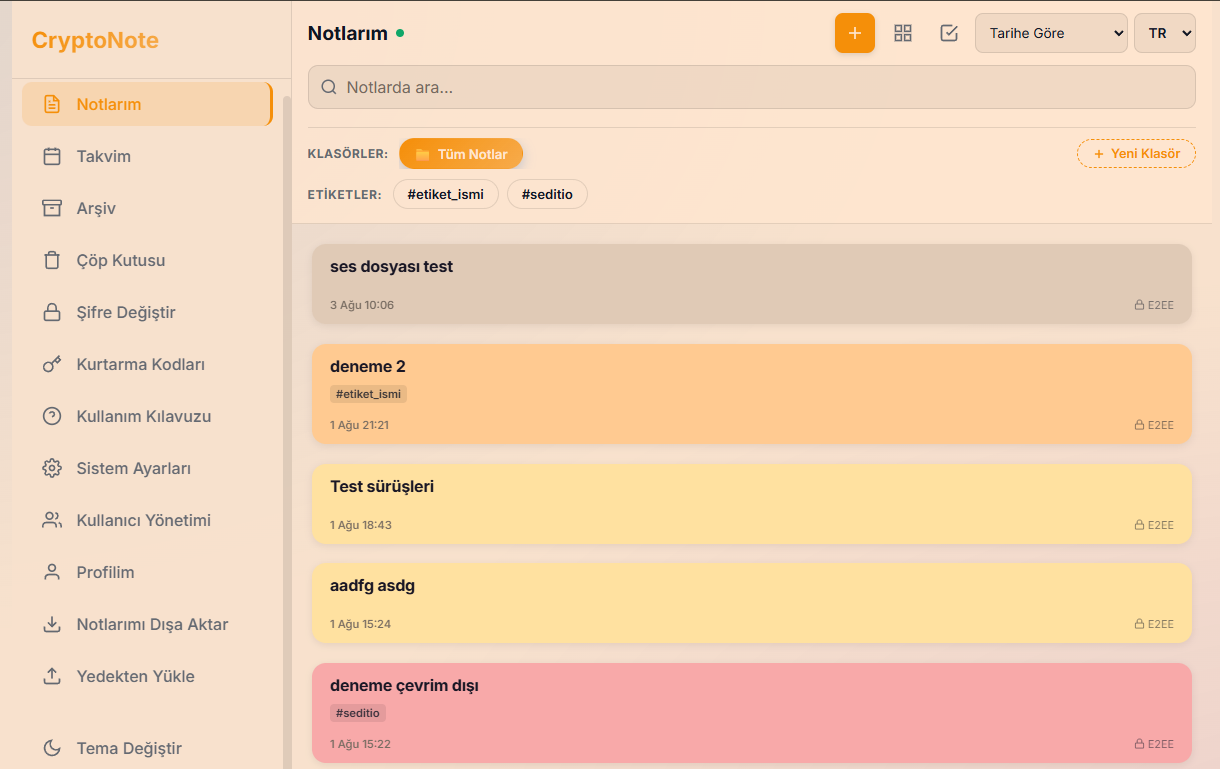Viewport: 1220px width, 769px height.
Task: Click timestamp 3 Ağu 10:06
Action: (x=362, y=305)
